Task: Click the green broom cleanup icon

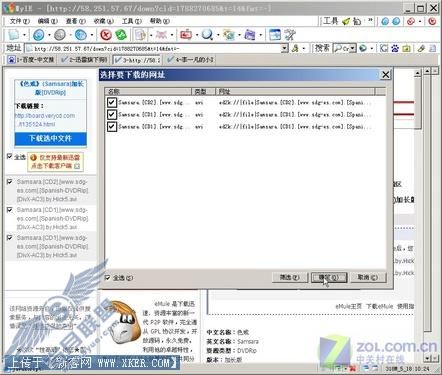Action: [x=346, y=21]
